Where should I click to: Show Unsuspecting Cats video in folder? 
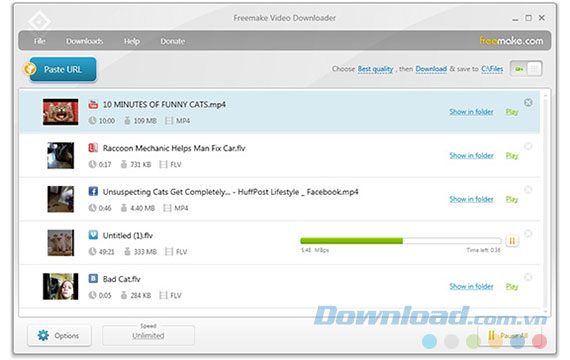471,199
